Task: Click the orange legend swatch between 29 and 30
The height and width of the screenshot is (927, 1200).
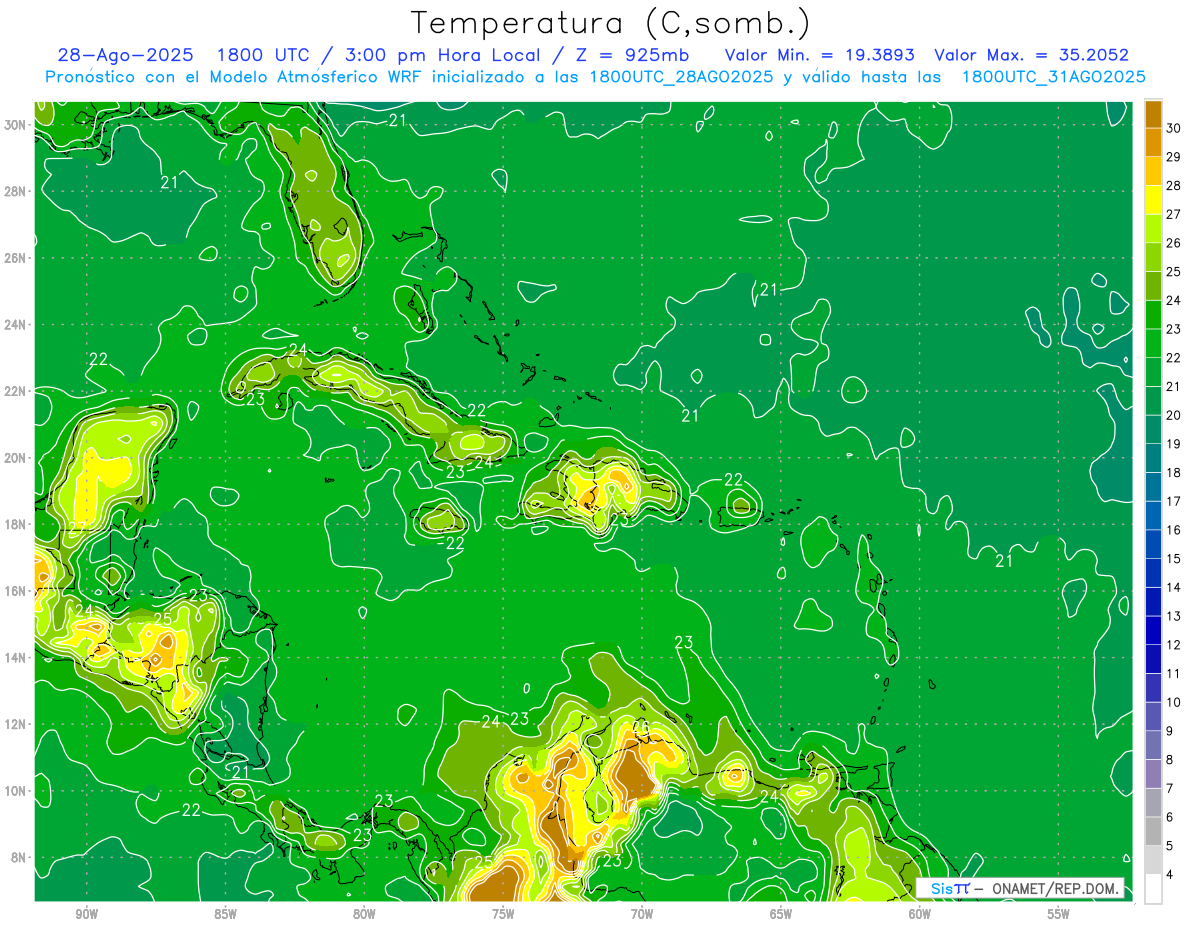Action: pos(1153,141)
